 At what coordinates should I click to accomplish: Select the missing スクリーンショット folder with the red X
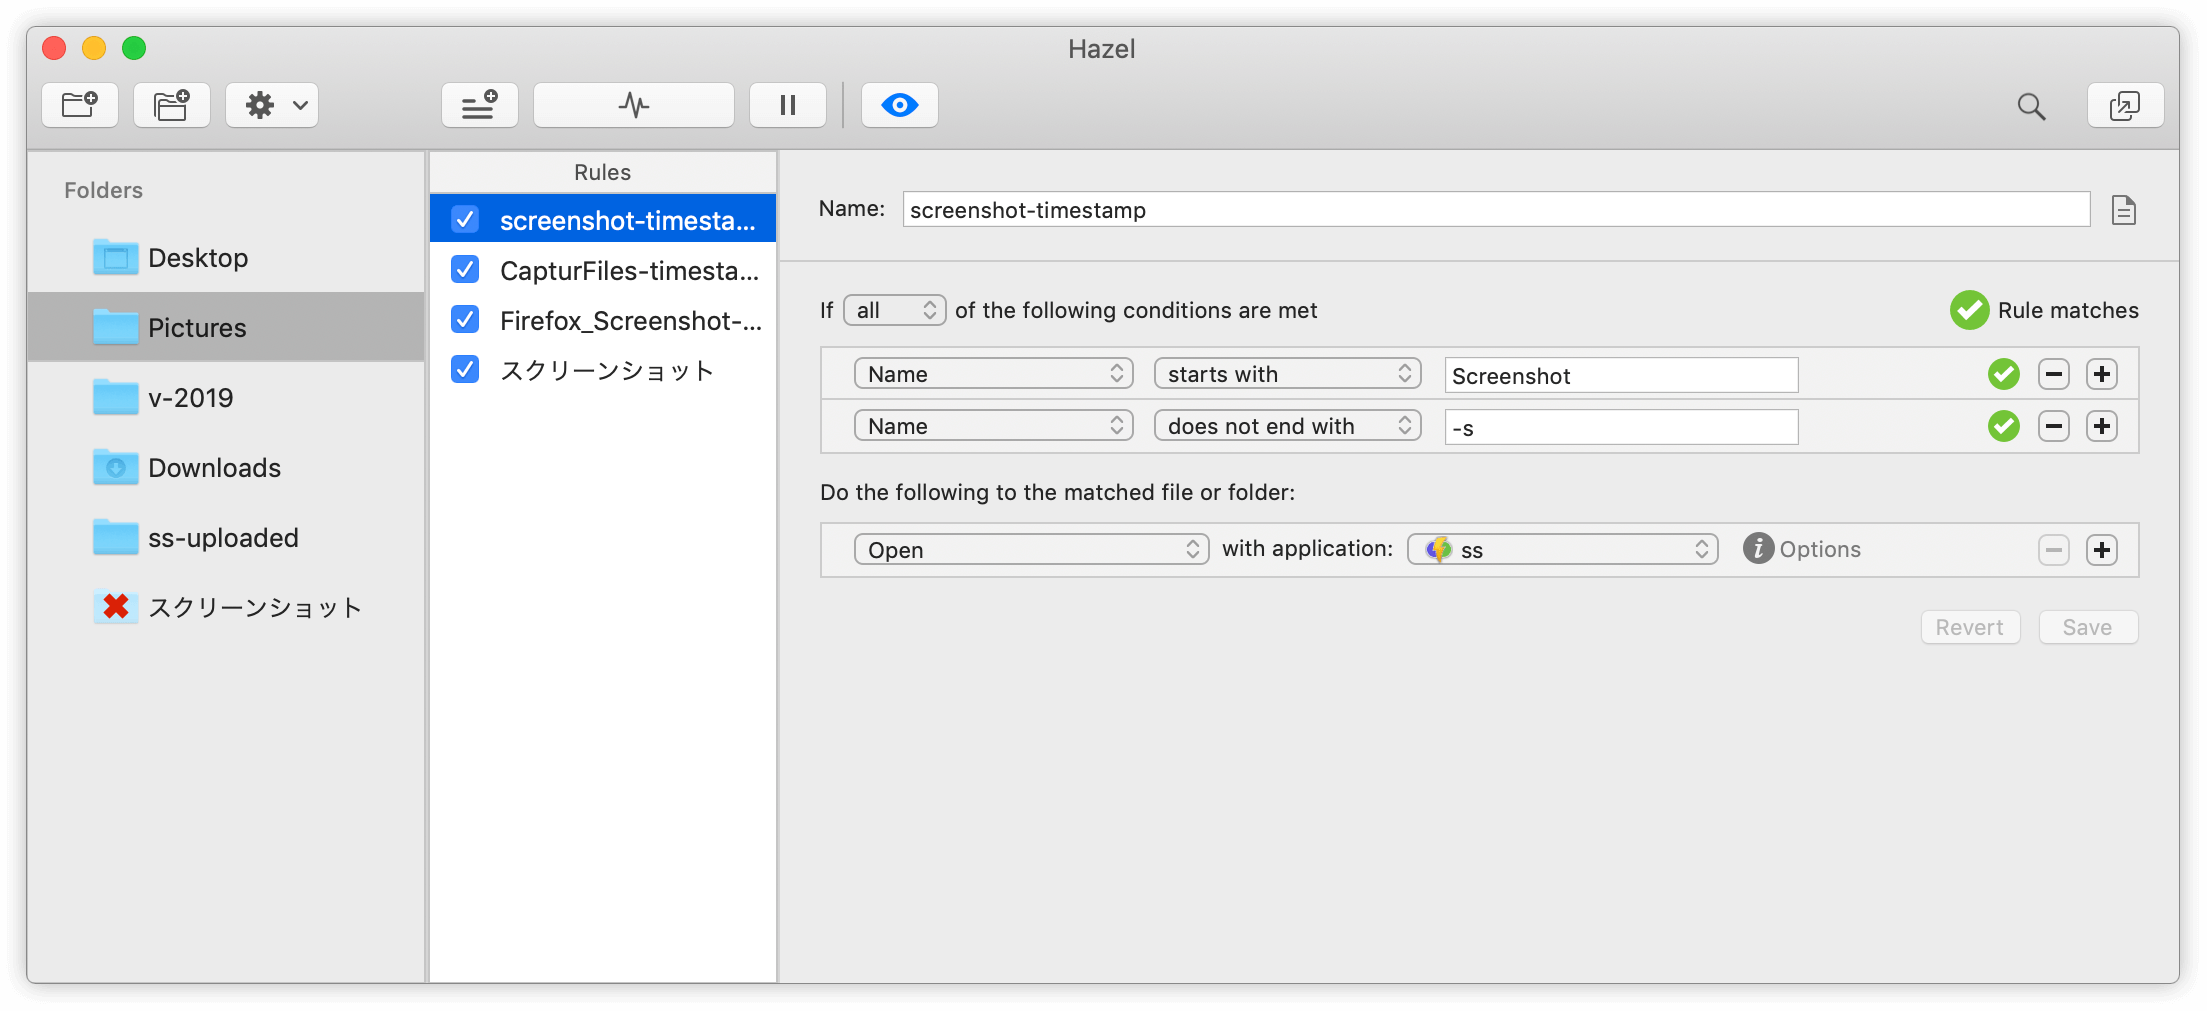pos(226,607)
